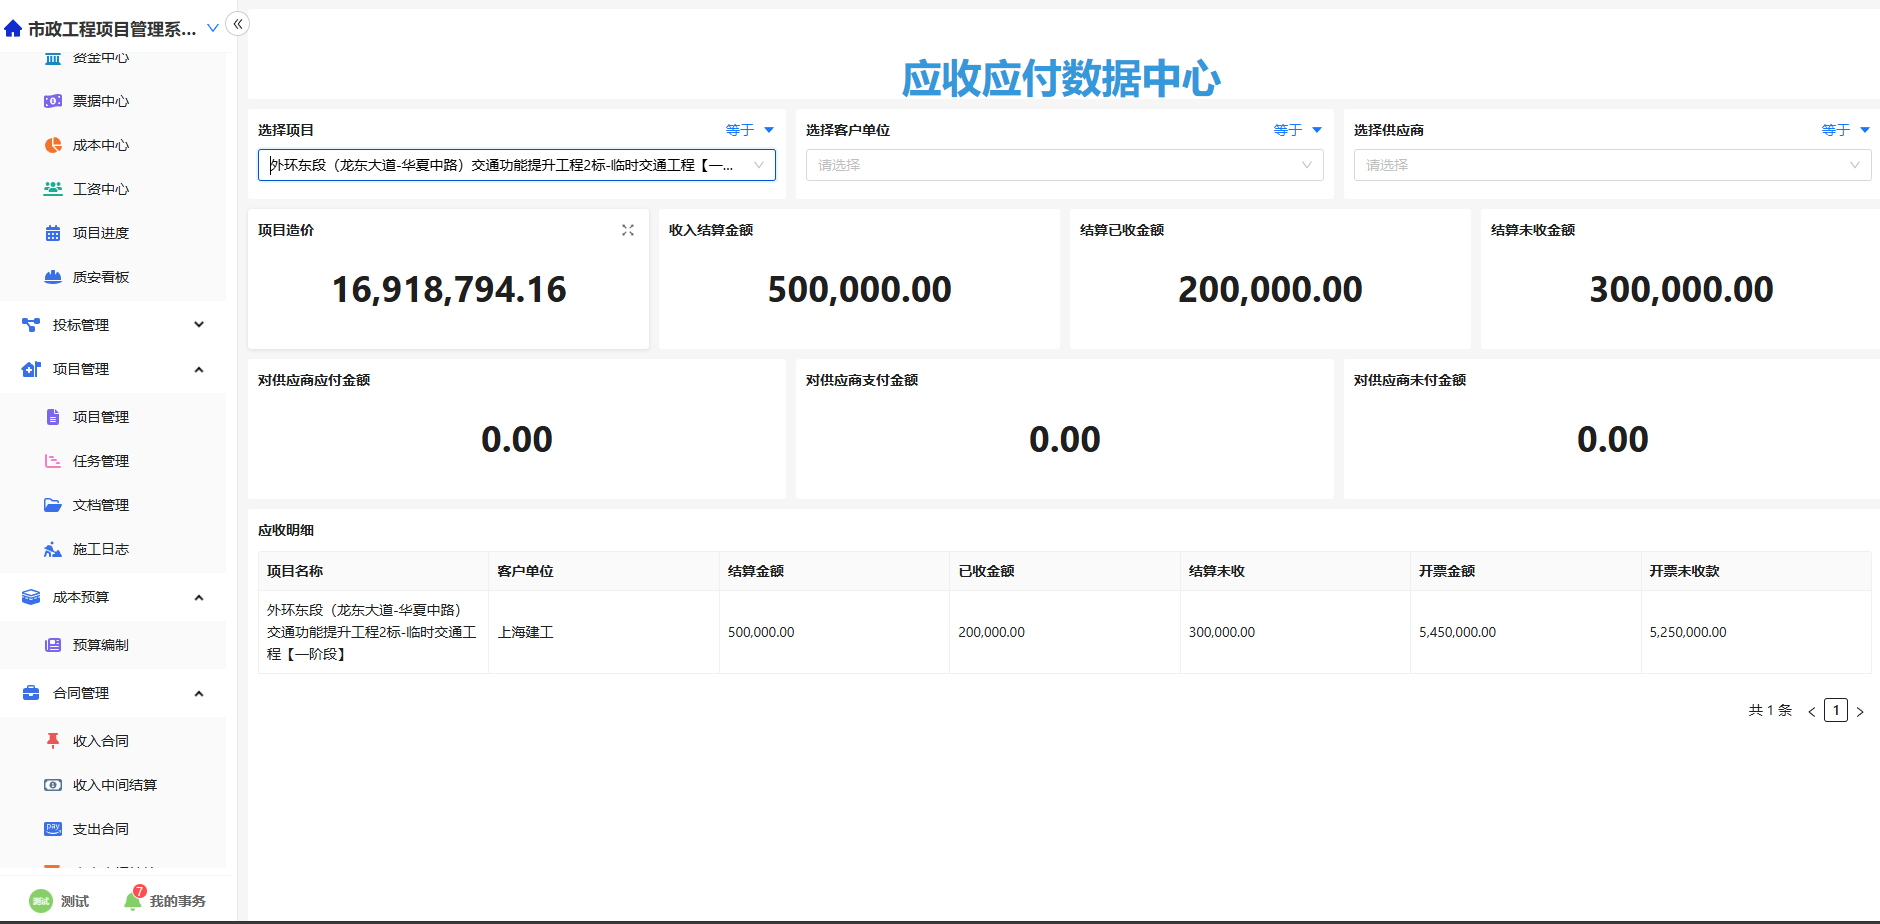Viewport: 1880px width, 924px height.
Task: Open 工资中心 people icon
Action: (x=53, y=189)
